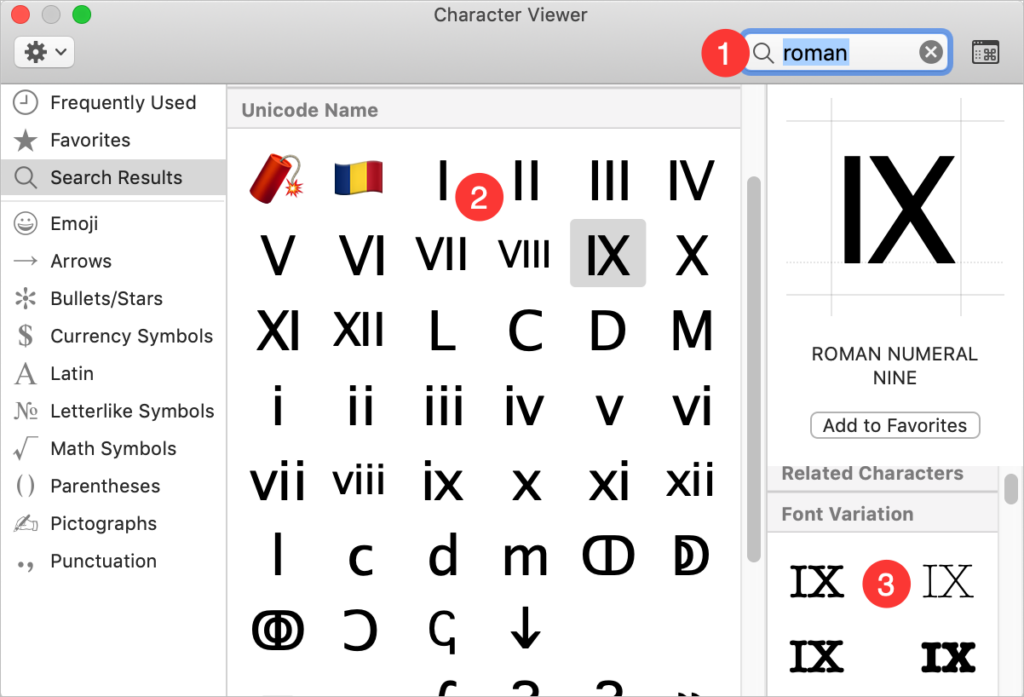The height and width of the screenshot is (697, 1024).
Task: Select small Roman numeral iii
Action: (x=443, y=405)
